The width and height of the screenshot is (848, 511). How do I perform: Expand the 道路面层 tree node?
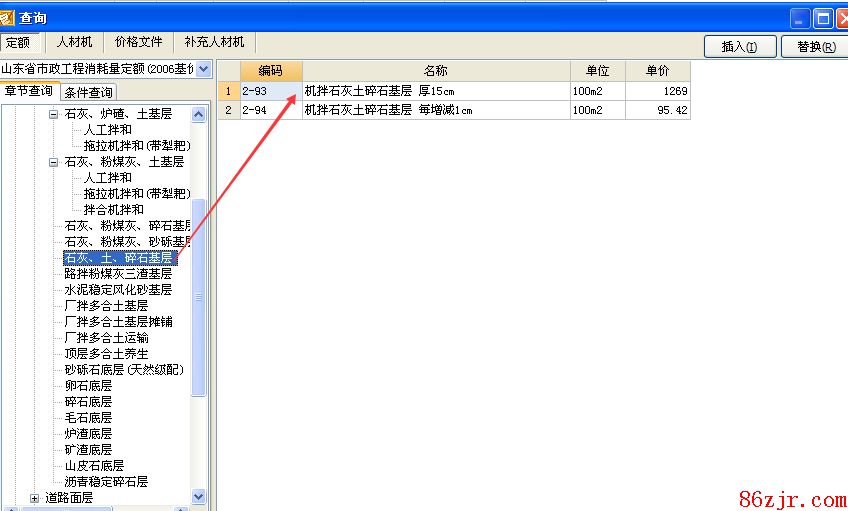[x=34, y=498]
